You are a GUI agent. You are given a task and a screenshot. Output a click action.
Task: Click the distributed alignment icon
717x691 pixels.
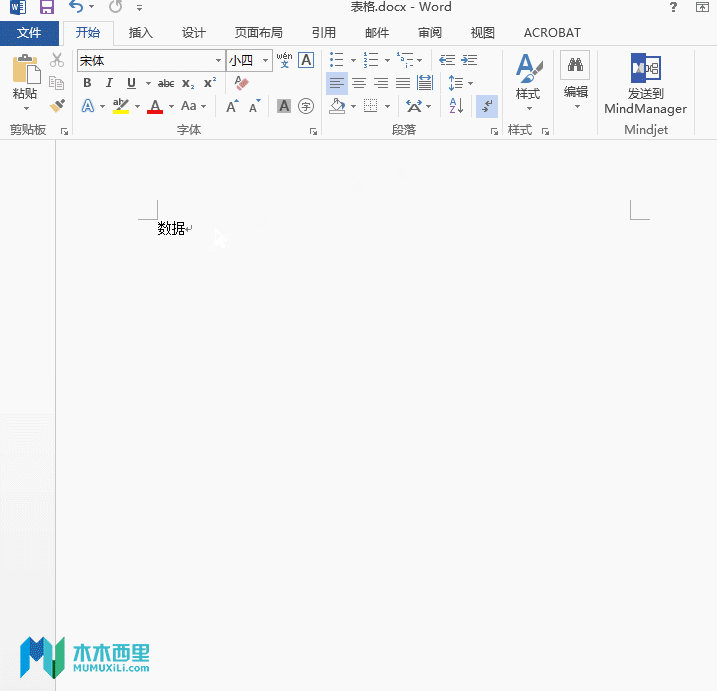click(x=425, y=83)
